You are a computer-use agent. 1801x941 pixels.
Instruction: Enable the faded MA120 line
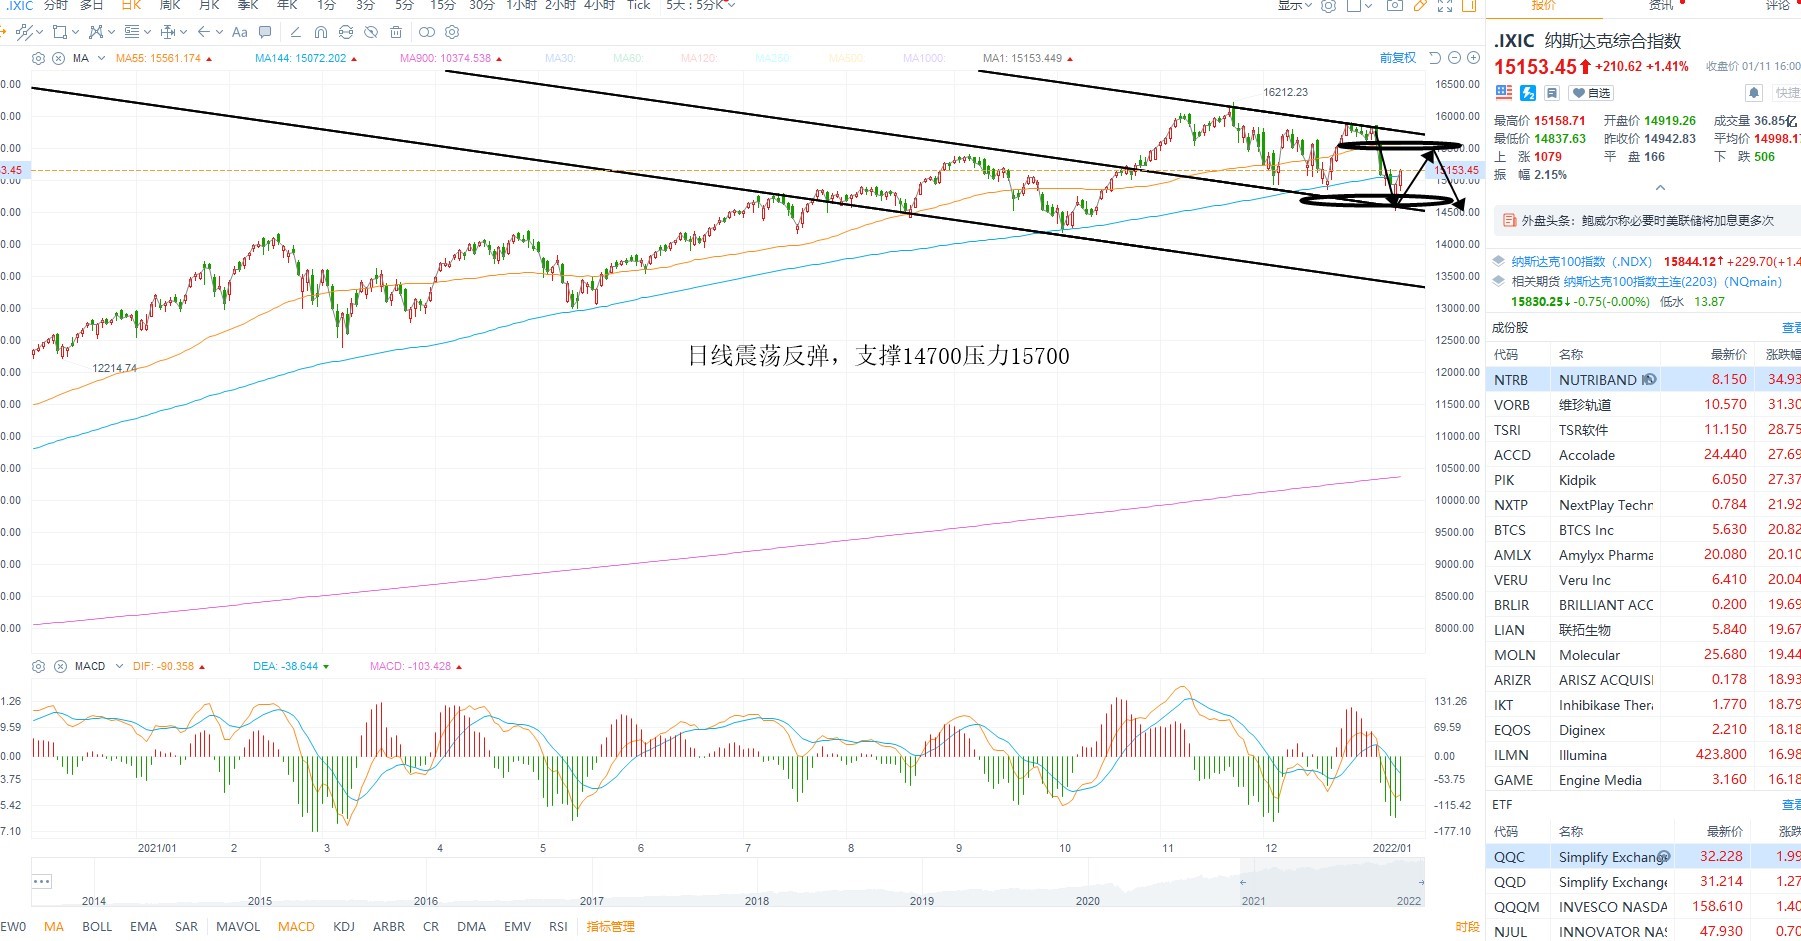(700, 58)
